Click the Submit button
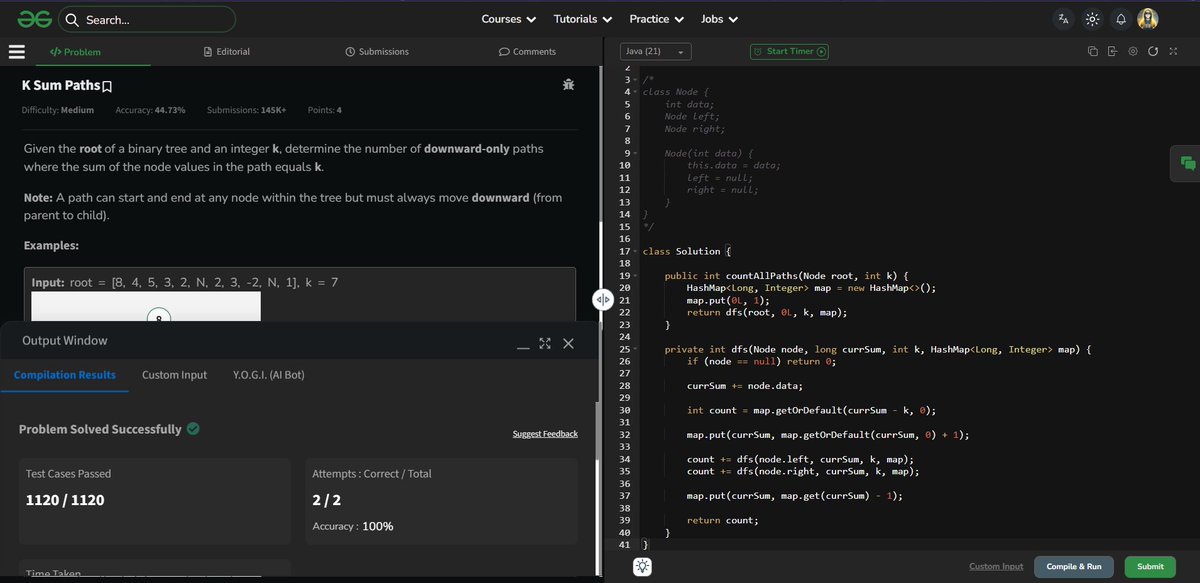This screenshot has width=1200, height=583. (x=1151, y=566)
